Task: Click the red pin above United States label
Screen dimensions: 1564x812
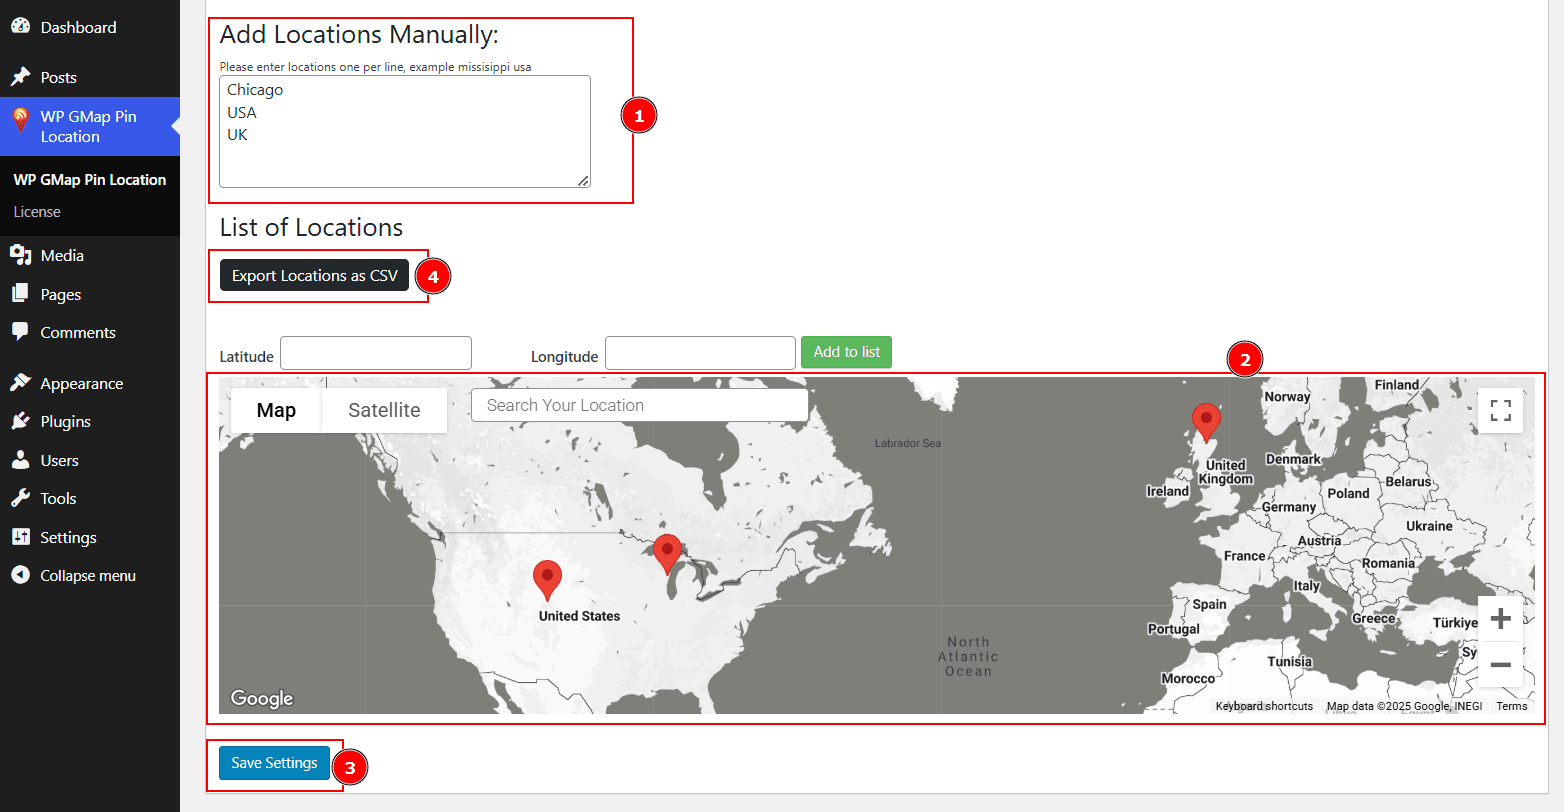Action: [x=547, y=580]
